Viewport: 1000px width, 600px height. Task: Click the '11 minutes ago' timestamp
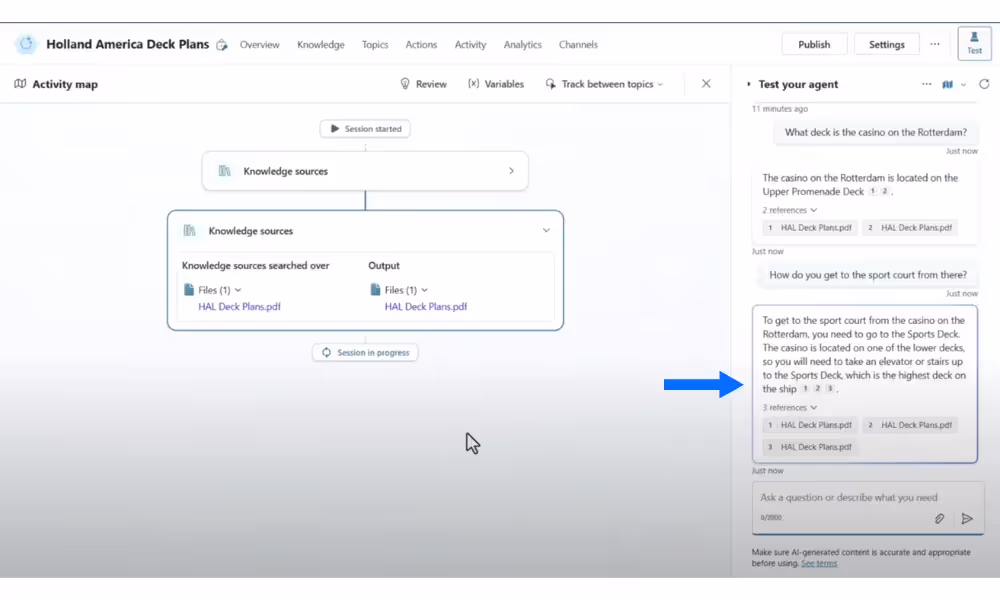coord(779,109)
